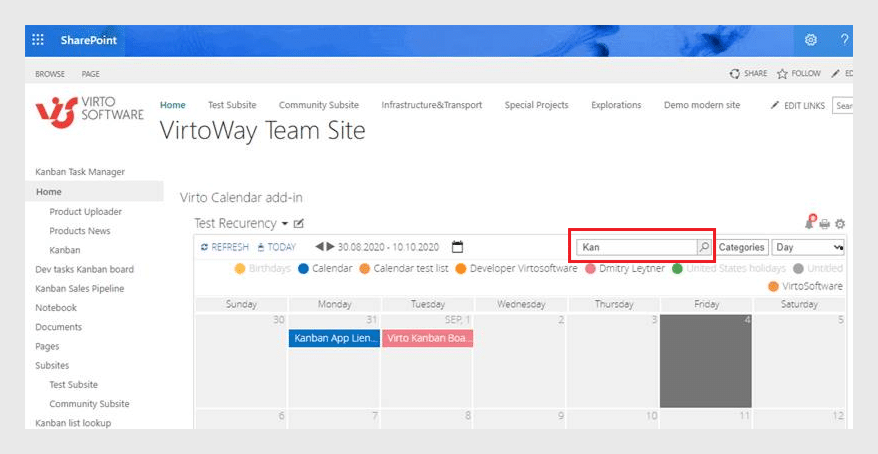This screenshot has width=878, height=454.
Task: Select the highlighted Friday 4 day cell
Action: tap(706, 361)
